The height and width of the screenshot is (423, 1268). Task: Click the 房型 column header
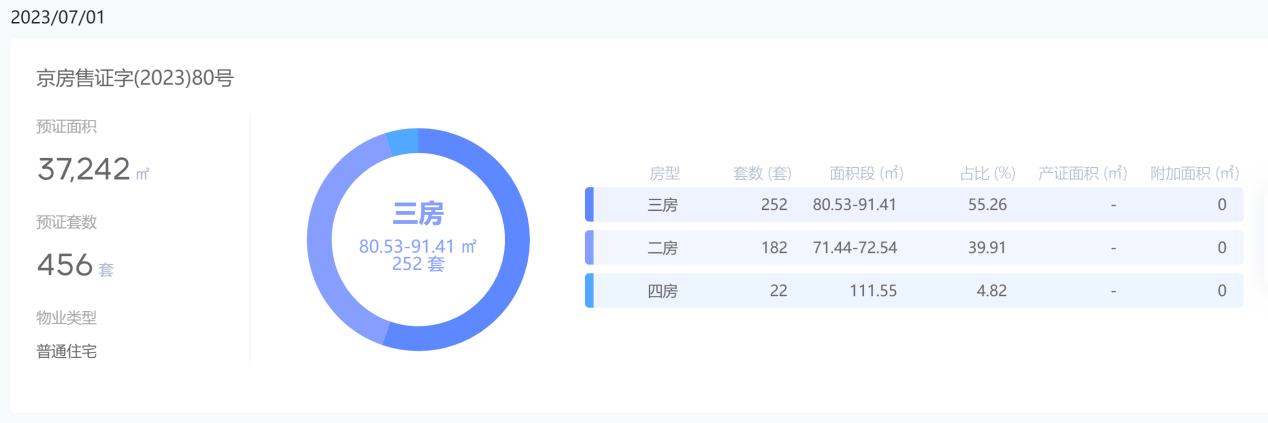(664, 173)
